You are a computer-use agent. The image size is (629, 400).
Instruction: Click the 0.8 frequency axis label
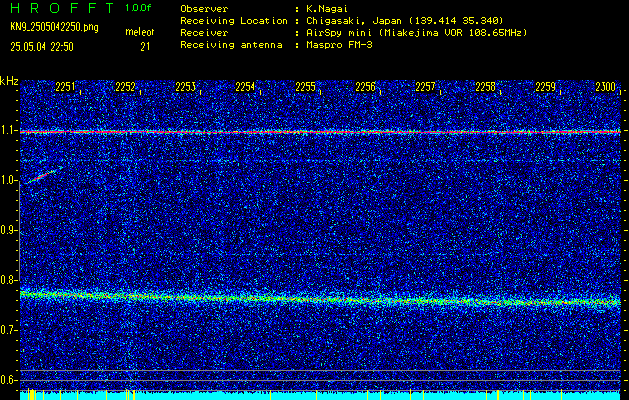(8, 280)
